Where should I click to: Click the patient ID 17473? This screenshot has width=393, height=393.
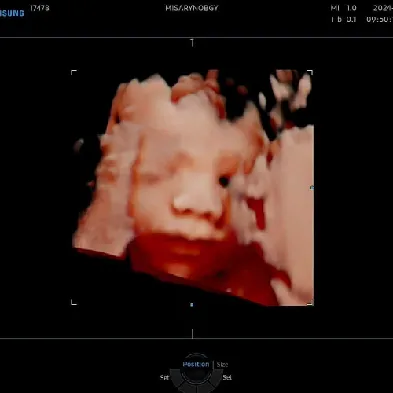click(40, 8)
